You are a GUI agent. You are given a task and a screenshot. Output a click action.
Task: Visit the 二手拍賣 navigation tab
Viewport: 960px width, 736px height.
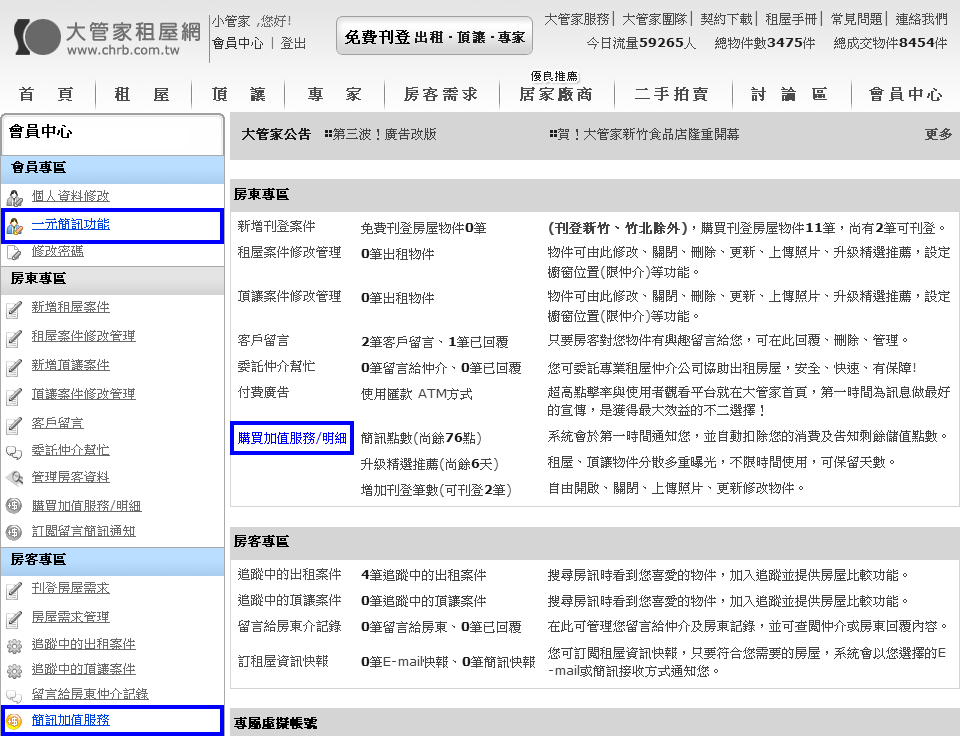point(672,94)
